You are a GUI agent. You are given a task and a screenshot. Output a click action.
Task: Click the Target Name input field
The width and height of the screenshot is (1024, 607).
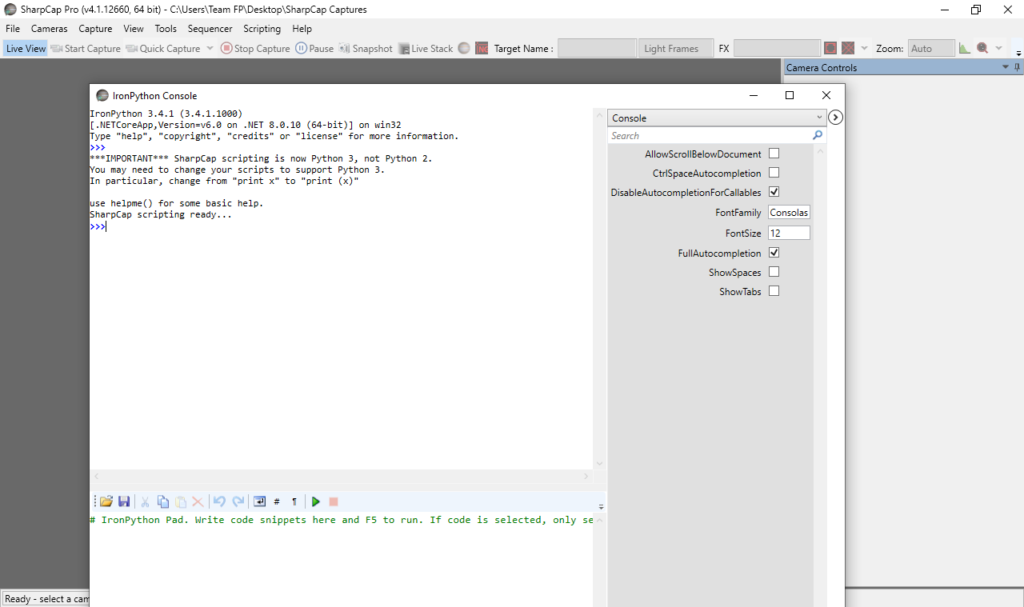(x=596, y=48)
